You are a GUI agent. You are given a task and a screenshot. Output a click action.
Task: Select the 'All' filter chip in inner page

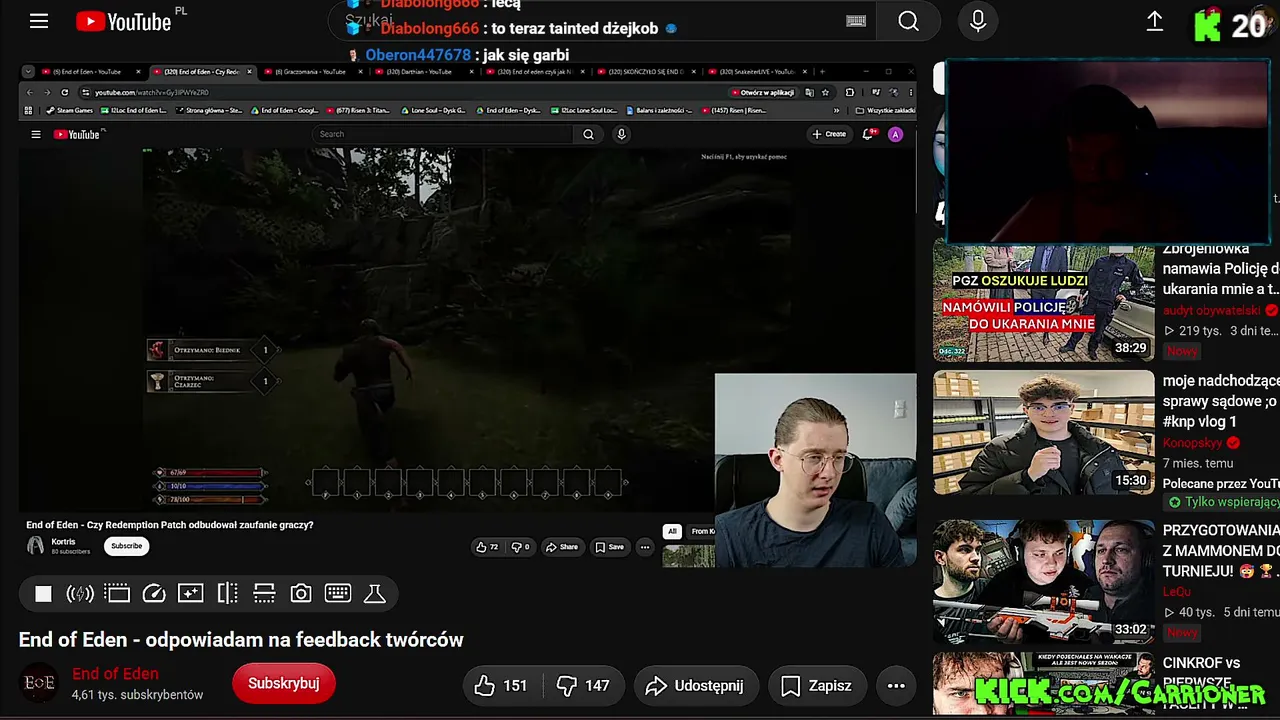[x=673, y=531]
